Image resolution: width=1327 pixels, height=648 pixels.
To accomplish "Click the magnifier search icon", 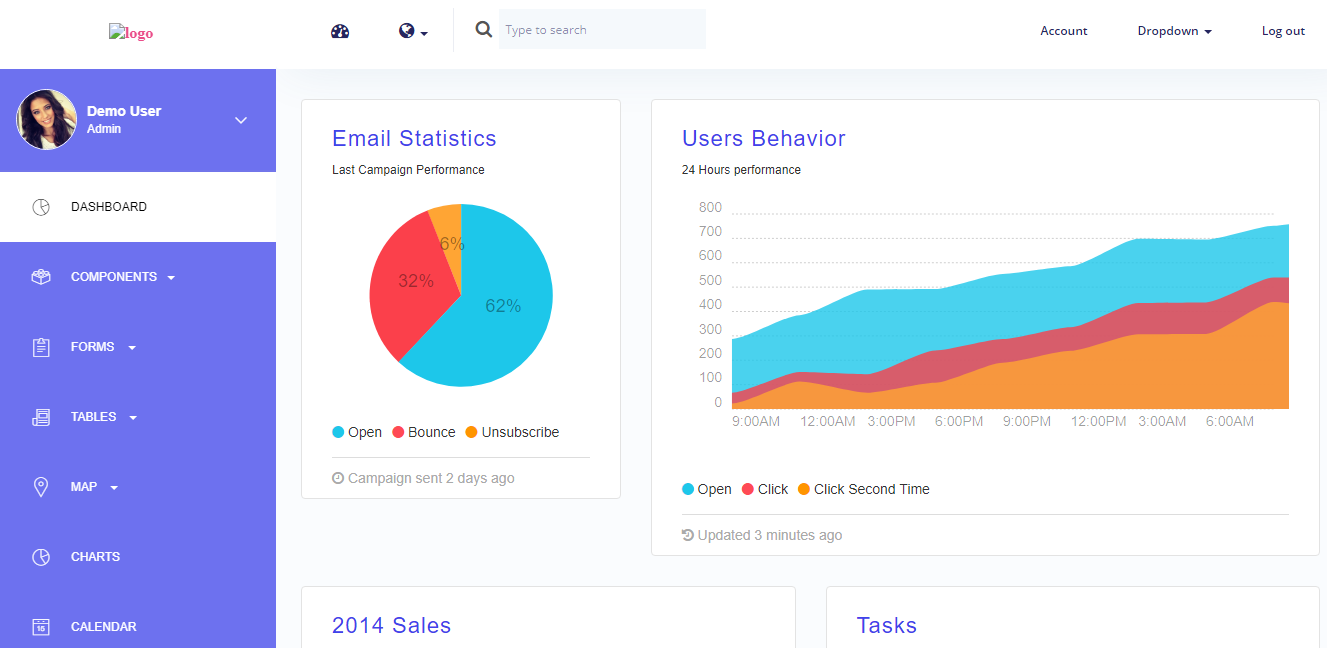I will pos(484,30).
